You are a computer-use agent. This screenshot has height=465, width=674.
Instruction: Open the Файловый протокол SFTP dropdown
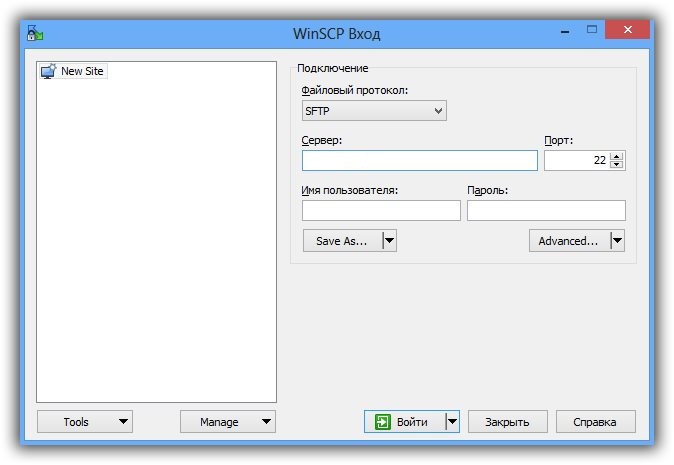[x=374, y=111]
